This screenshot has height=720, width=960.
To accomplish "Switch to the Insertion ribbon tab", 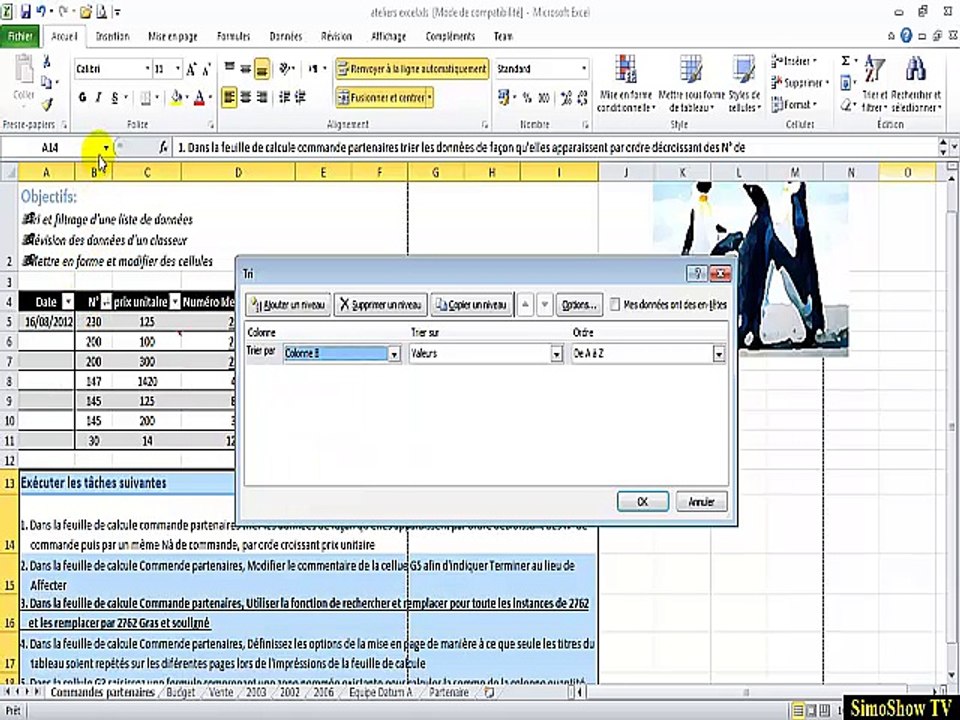I will [x=113, y=37].
